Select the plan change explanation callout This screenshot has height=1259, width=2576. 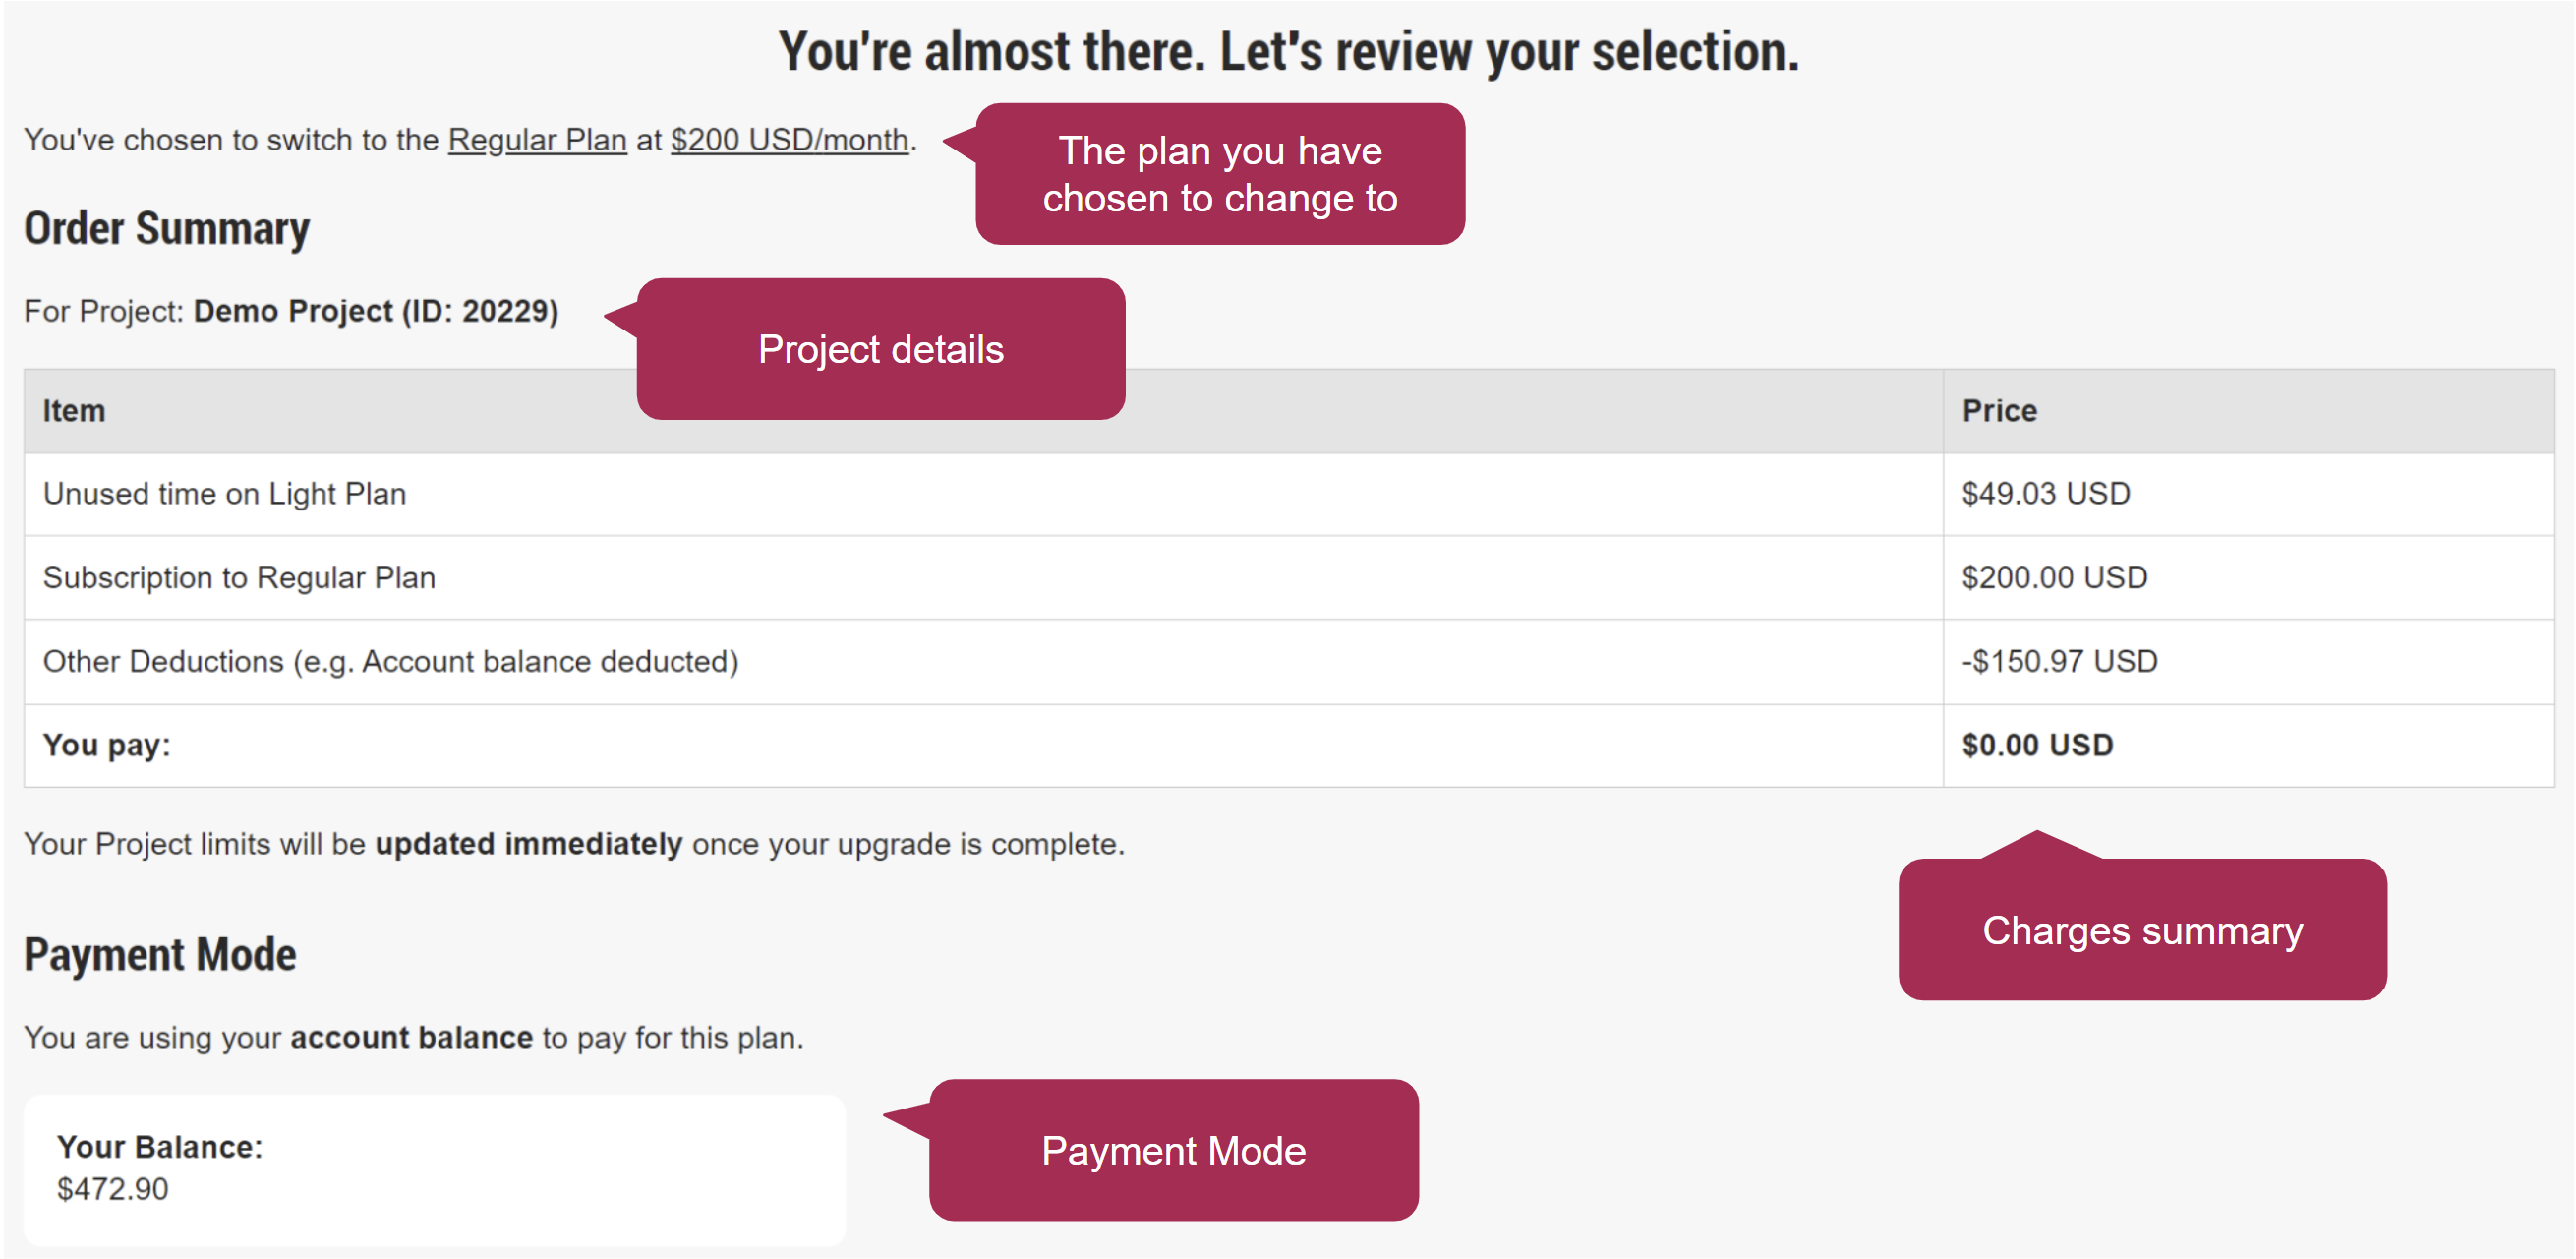(1222, 174)
